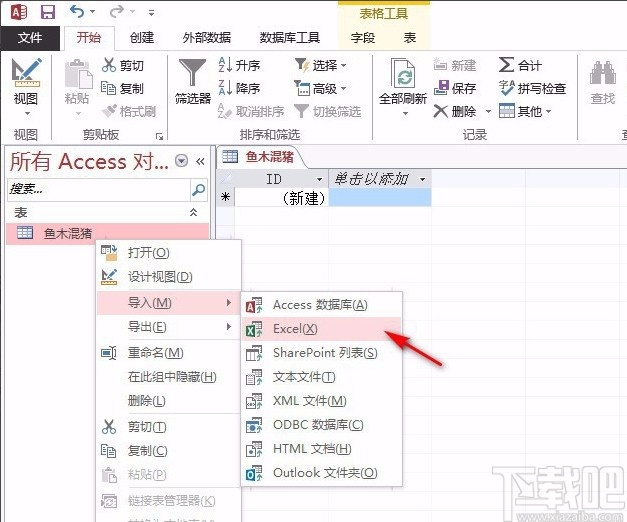Viewport: 627px width, 522px height.
Task: Click the search magnifier in navigation pane
Action: [x=198, y=189]
